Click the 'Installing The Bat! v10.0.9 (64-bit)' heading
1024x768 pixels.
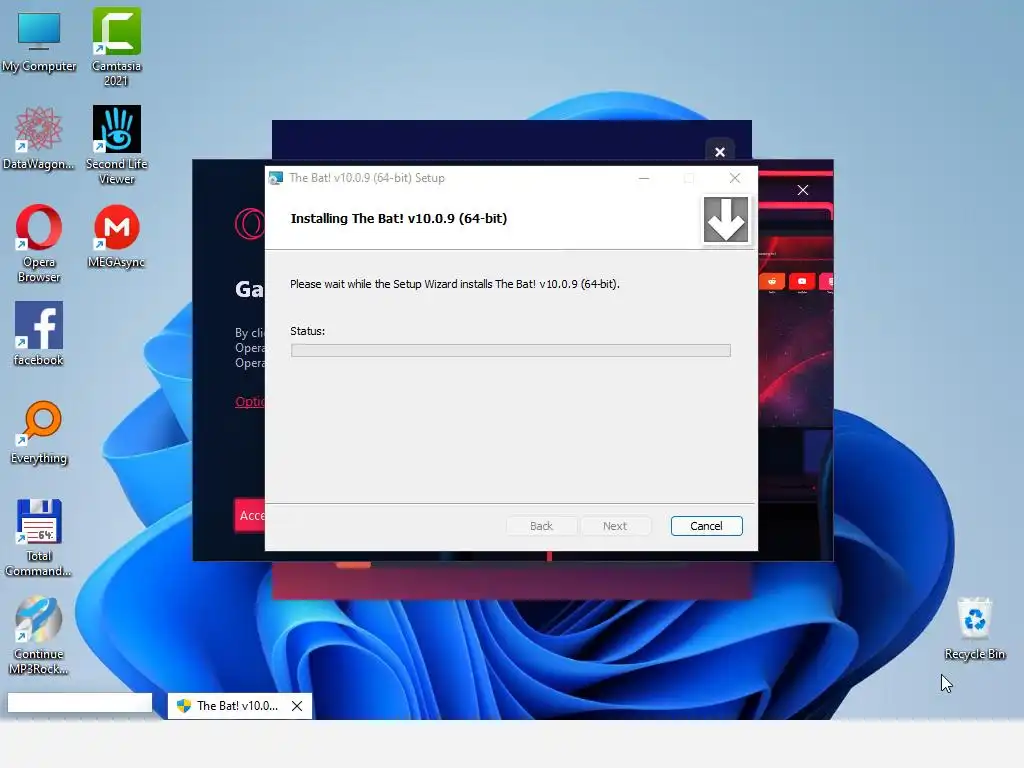(398, 219)
